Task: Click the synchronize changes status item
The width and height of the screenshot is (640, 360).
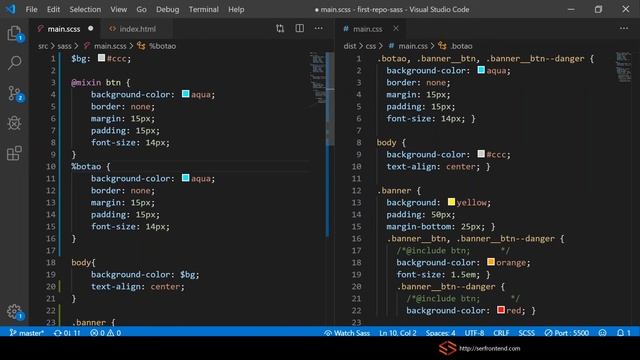Action: 67,333
